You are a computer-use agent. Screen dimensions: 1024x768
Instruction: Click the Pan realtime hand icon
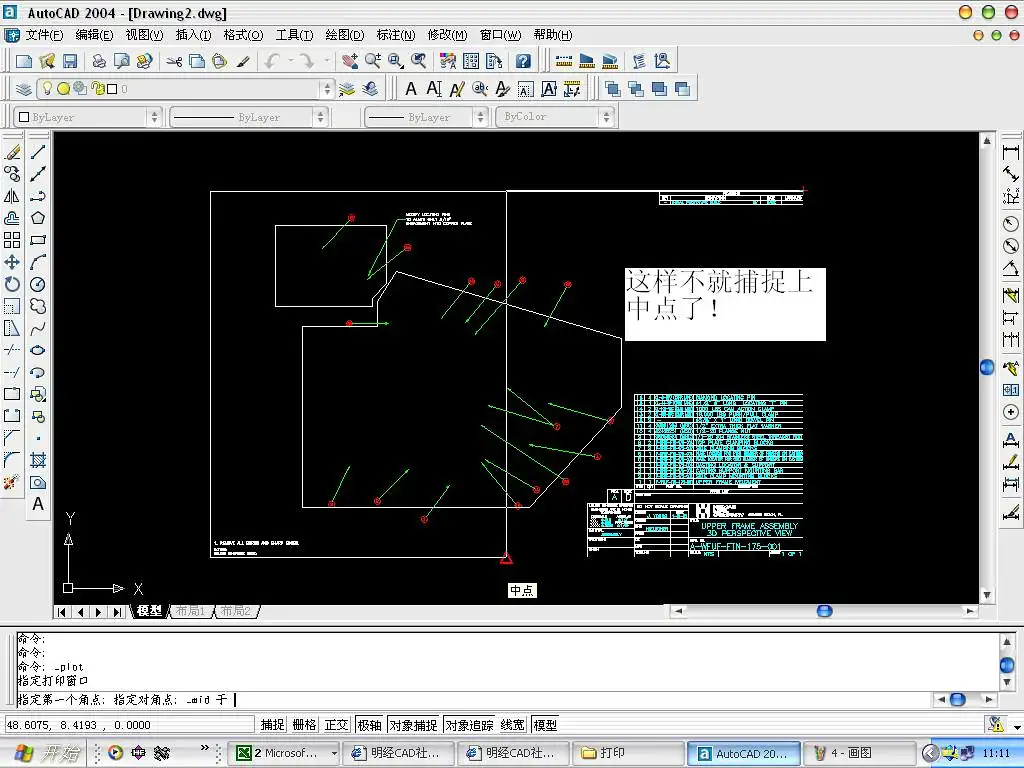click(349, 61)
